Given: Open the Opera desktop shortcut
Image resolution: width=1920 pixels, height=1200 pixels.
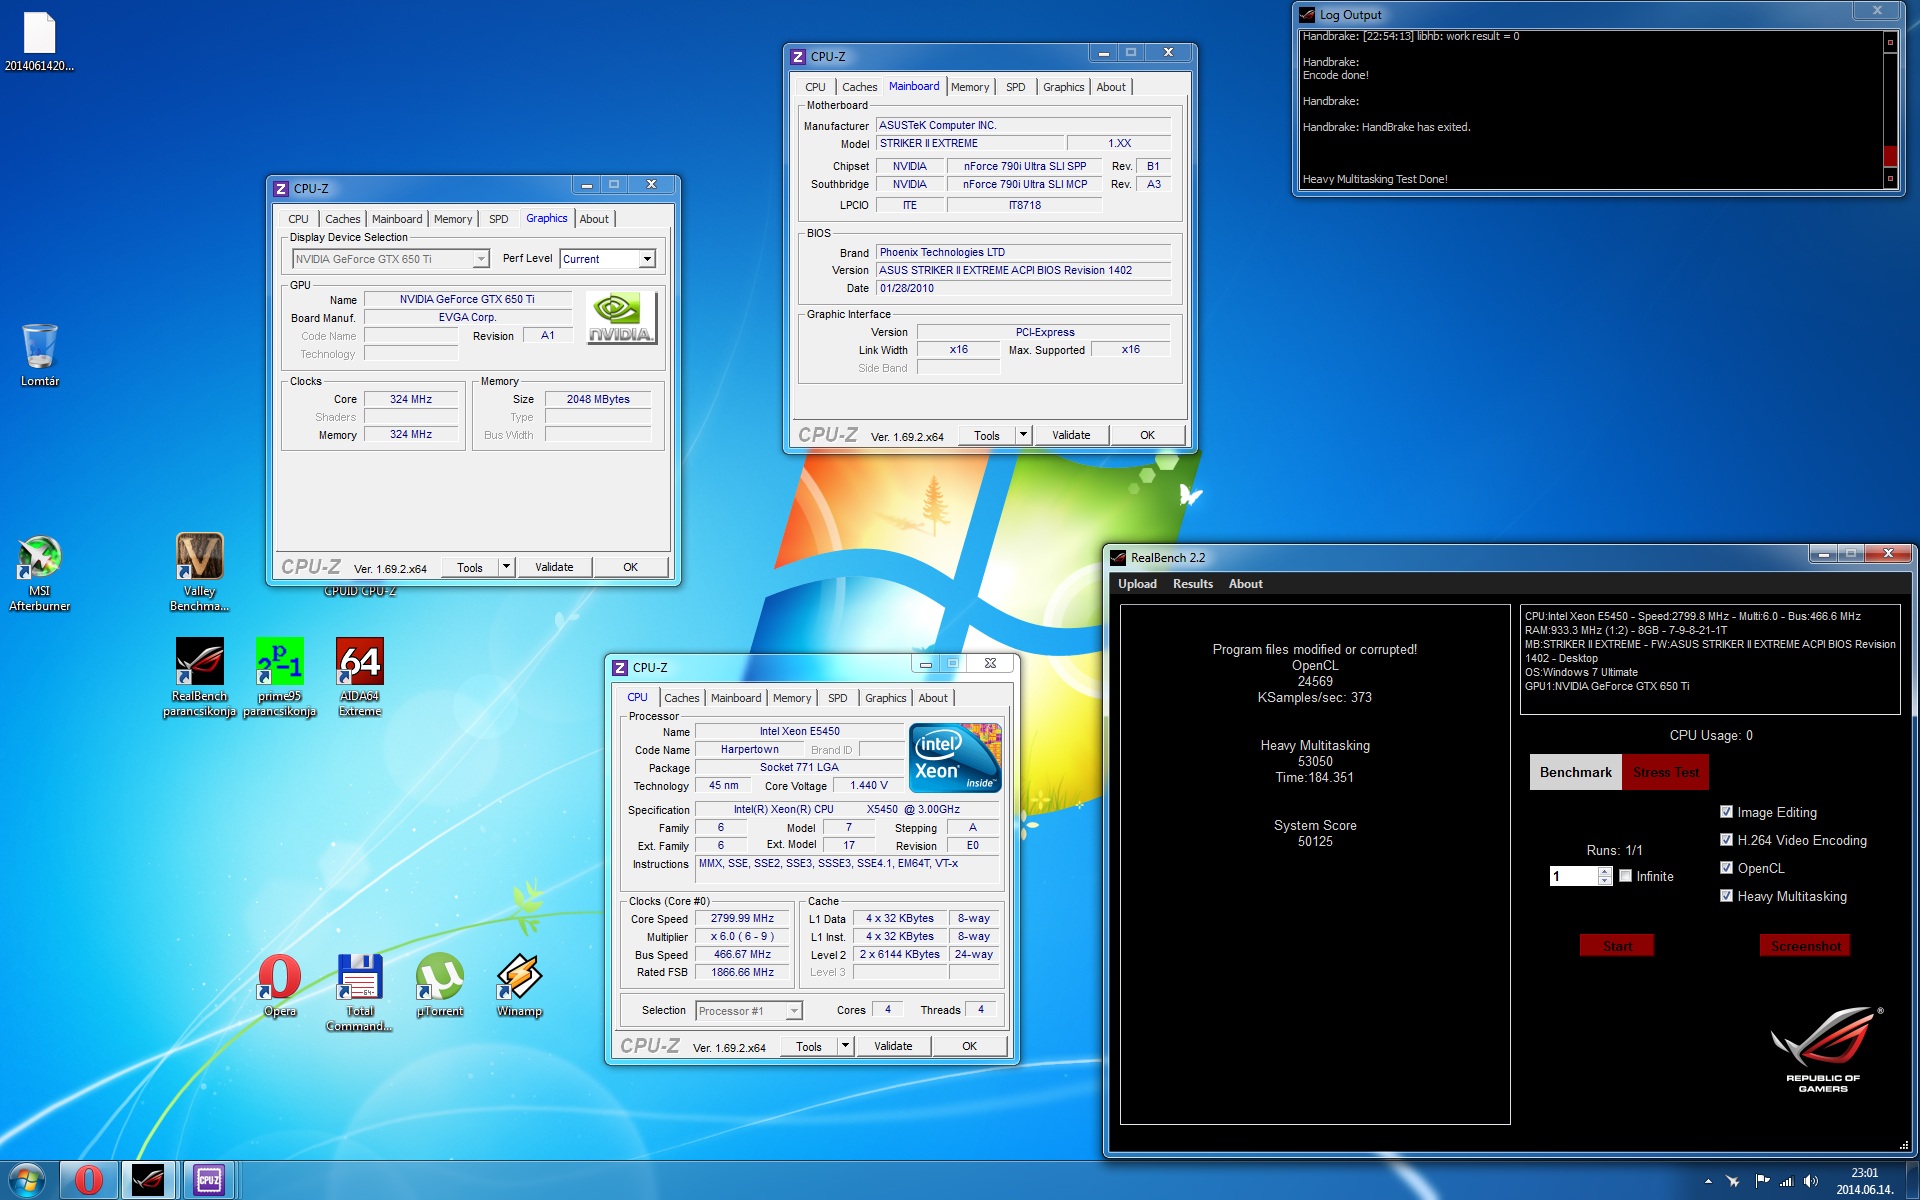Looking at the screenshot, I should (x=280, y=985).
